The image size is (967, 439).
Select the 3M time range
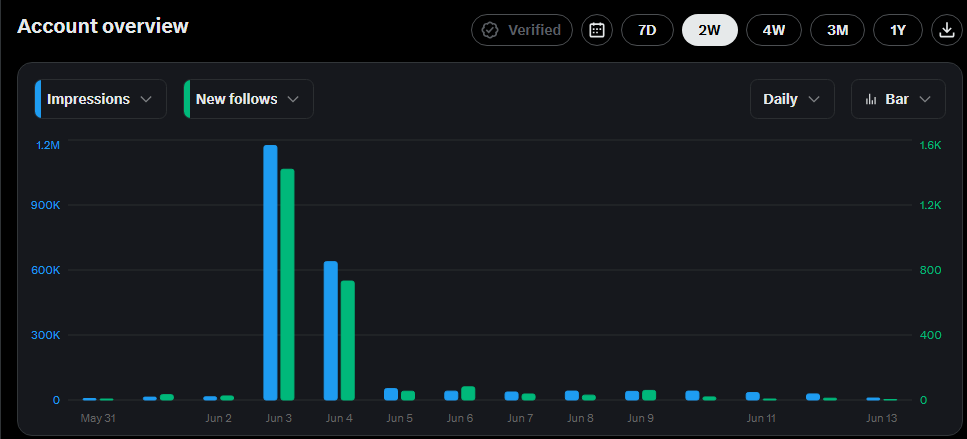tap(837, 30)
